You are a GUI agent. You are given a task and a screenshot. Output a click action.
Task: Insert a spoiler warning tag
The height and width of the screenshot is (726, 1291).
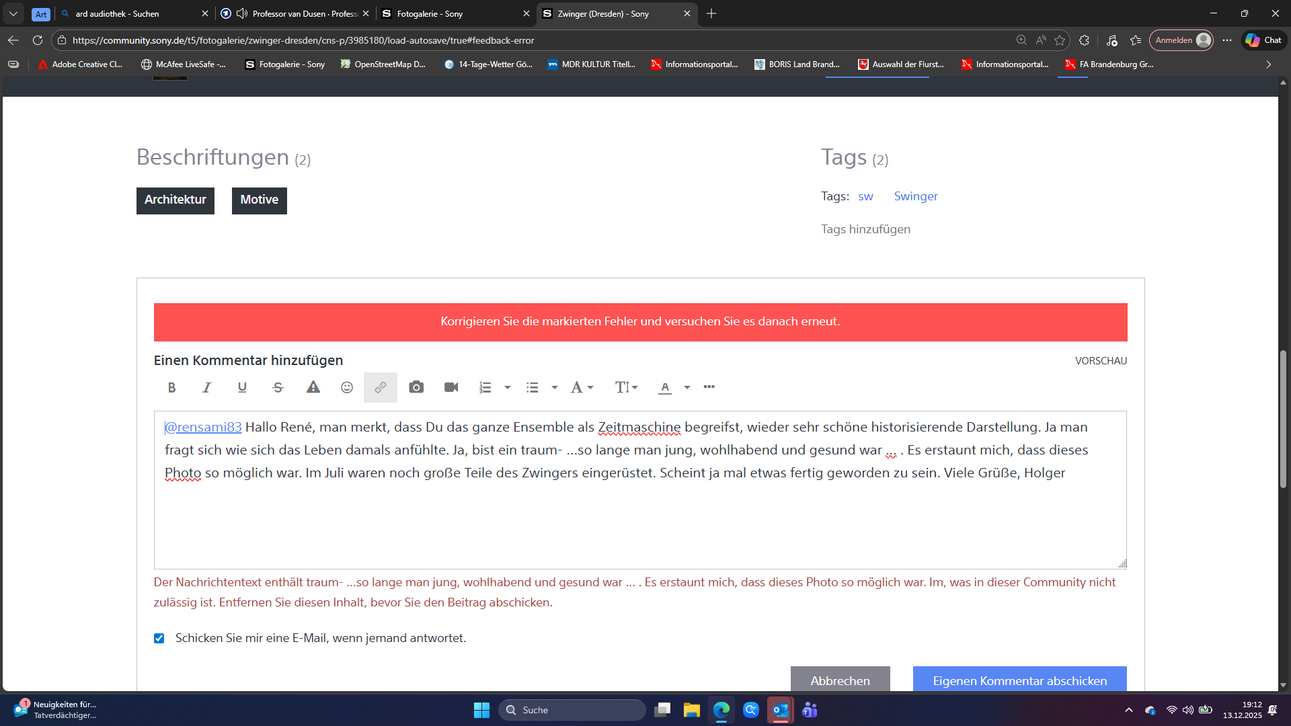[313, 388]
